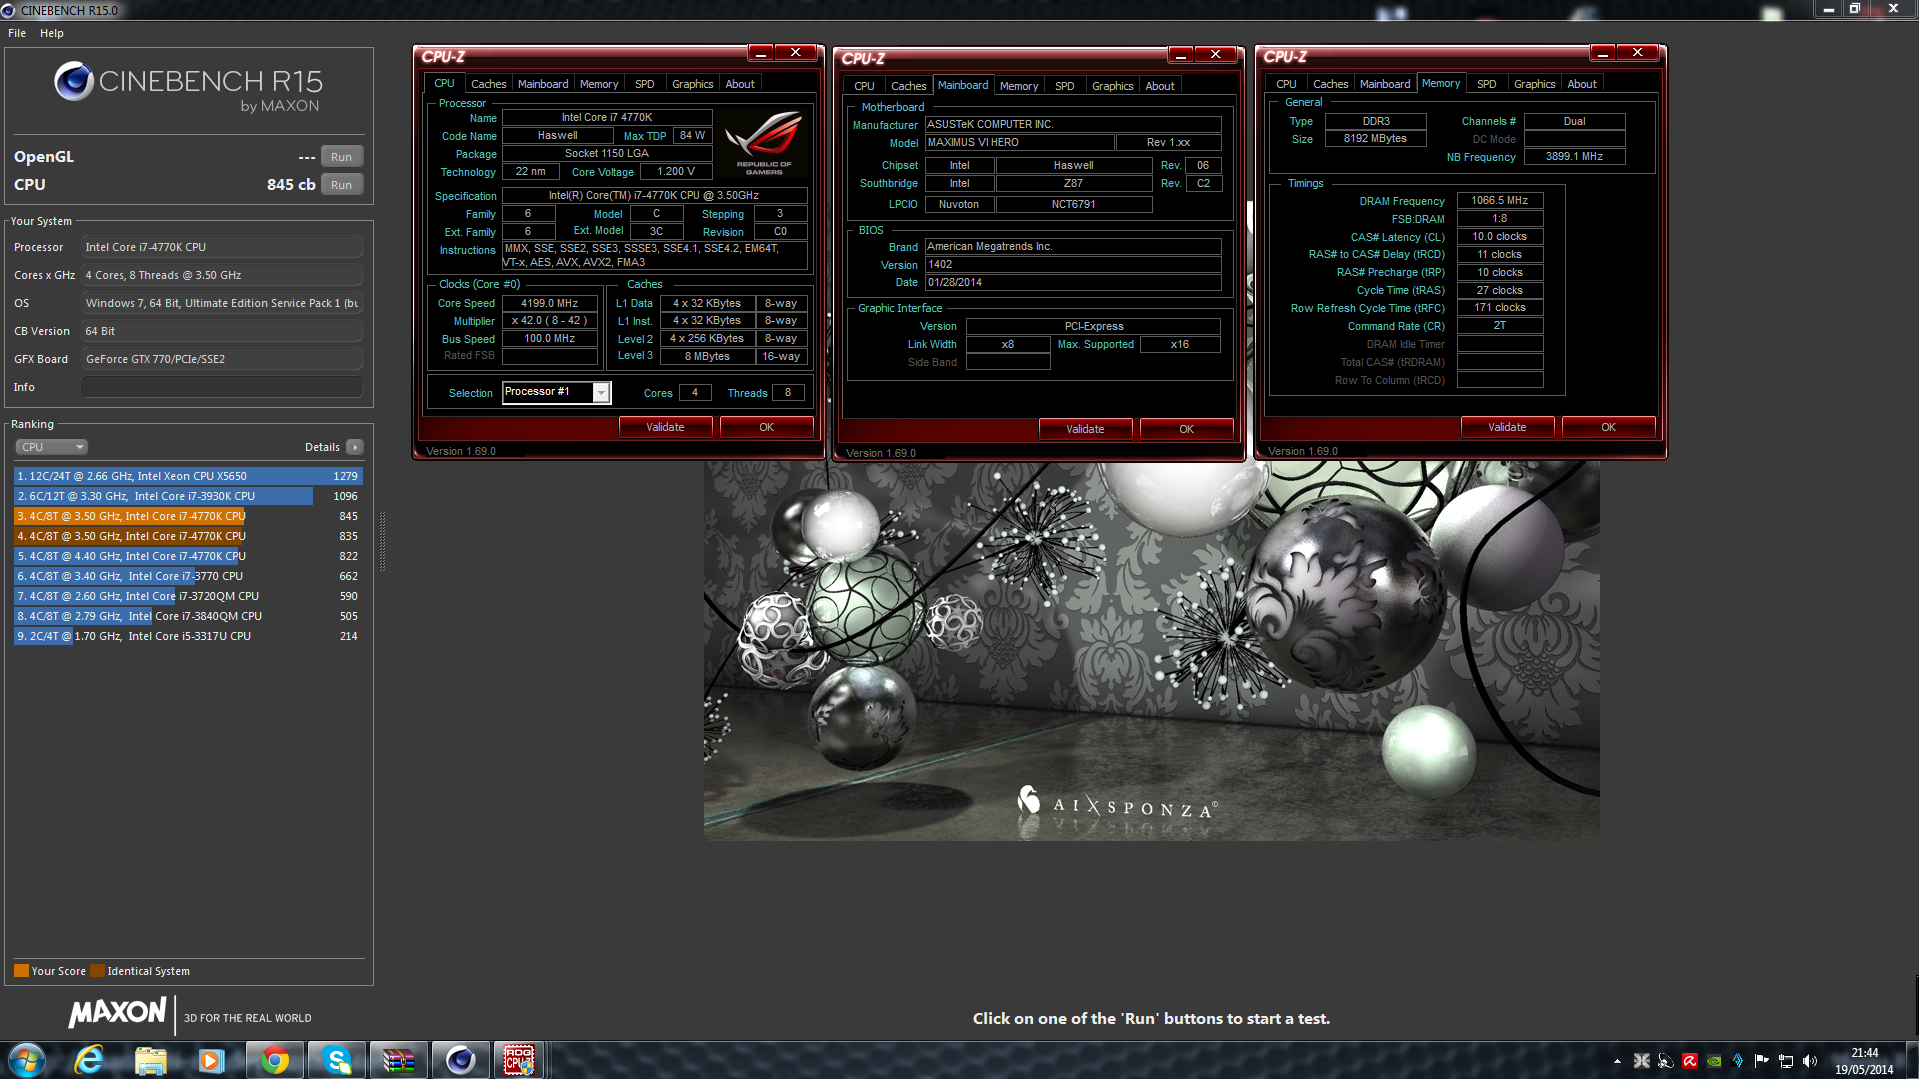Select ranking row Intel Core i7-3840QM CPU
Image resolution: width=1919 pixels, height=1079 pixels.
(x=188, y=616)
